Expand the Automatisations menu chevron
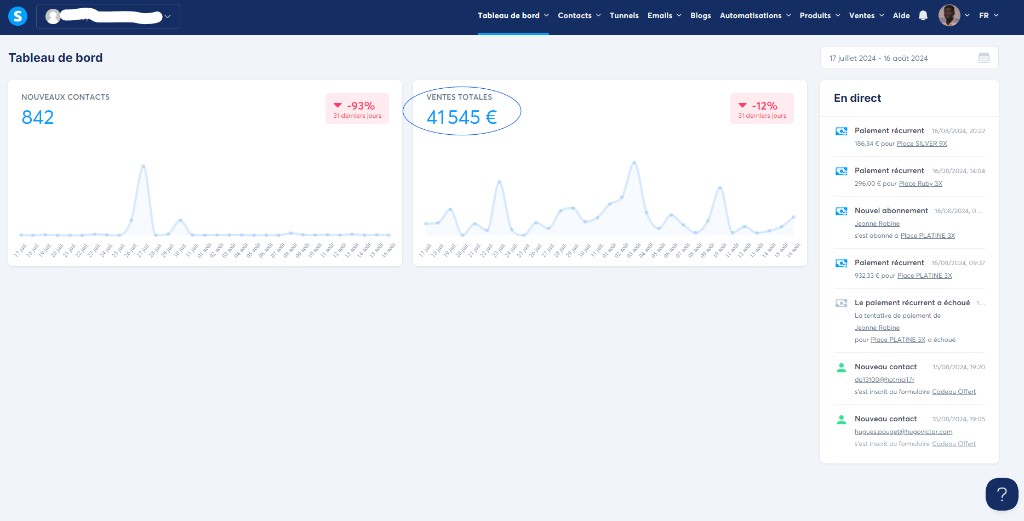The image size is (1024, 521). click(x=788, y=16)
